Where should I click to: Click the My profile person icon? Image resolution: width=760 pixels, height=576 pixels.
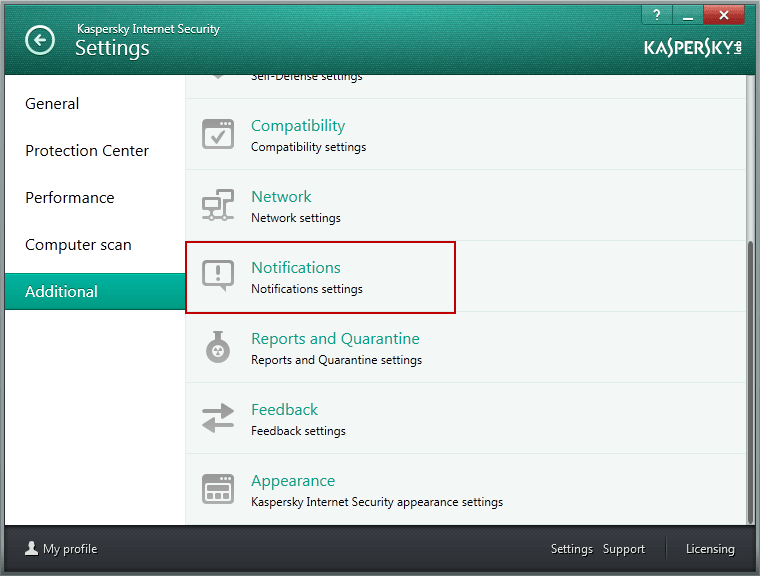(x=32, y=548)
